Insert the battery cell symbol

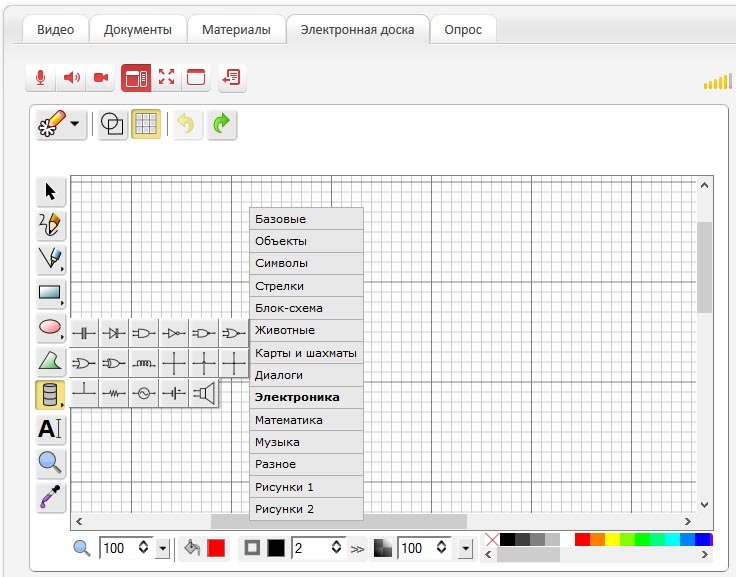coord(174,393)
